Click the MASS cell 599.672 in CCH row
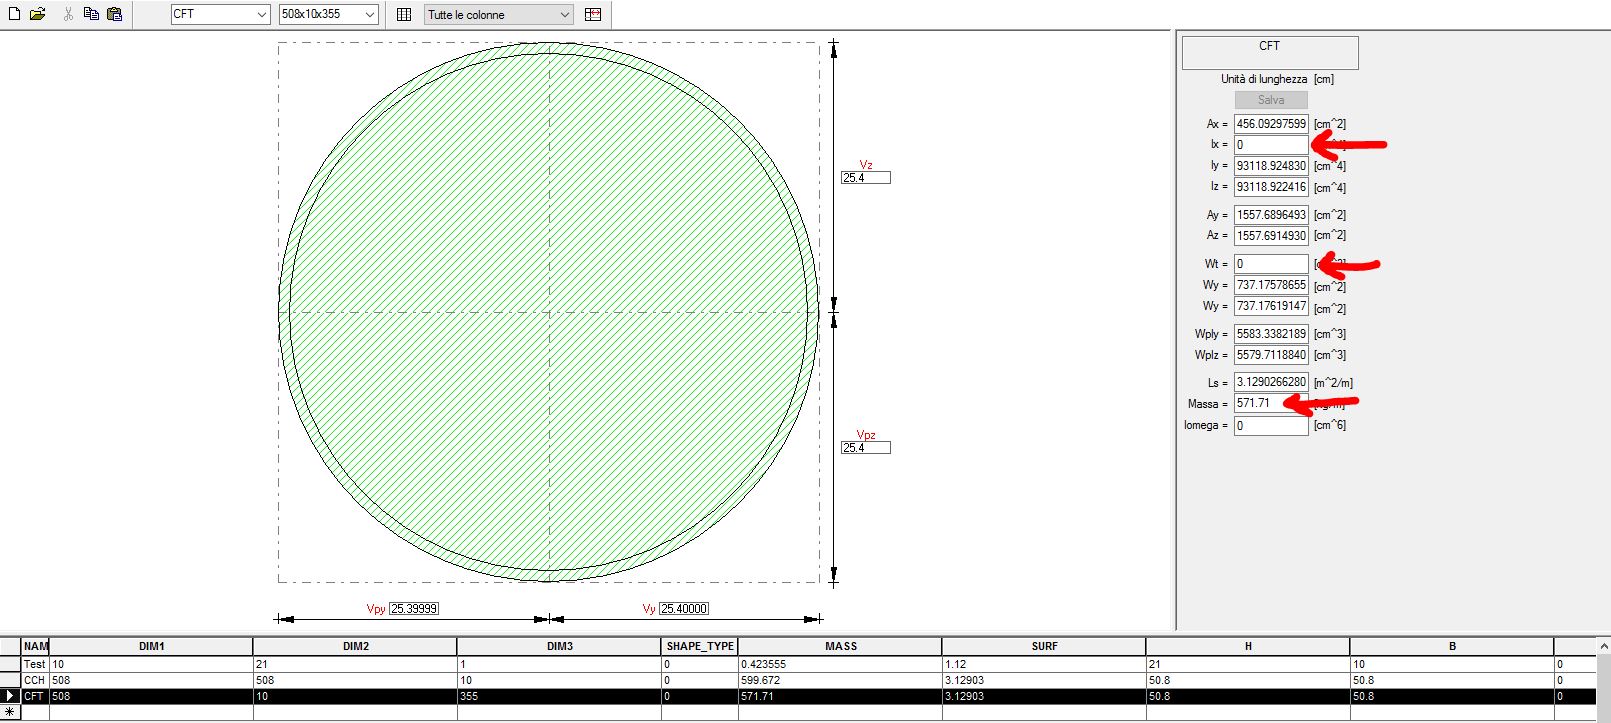The height and width of the screenshot is (723, 1611). point(840,680)
